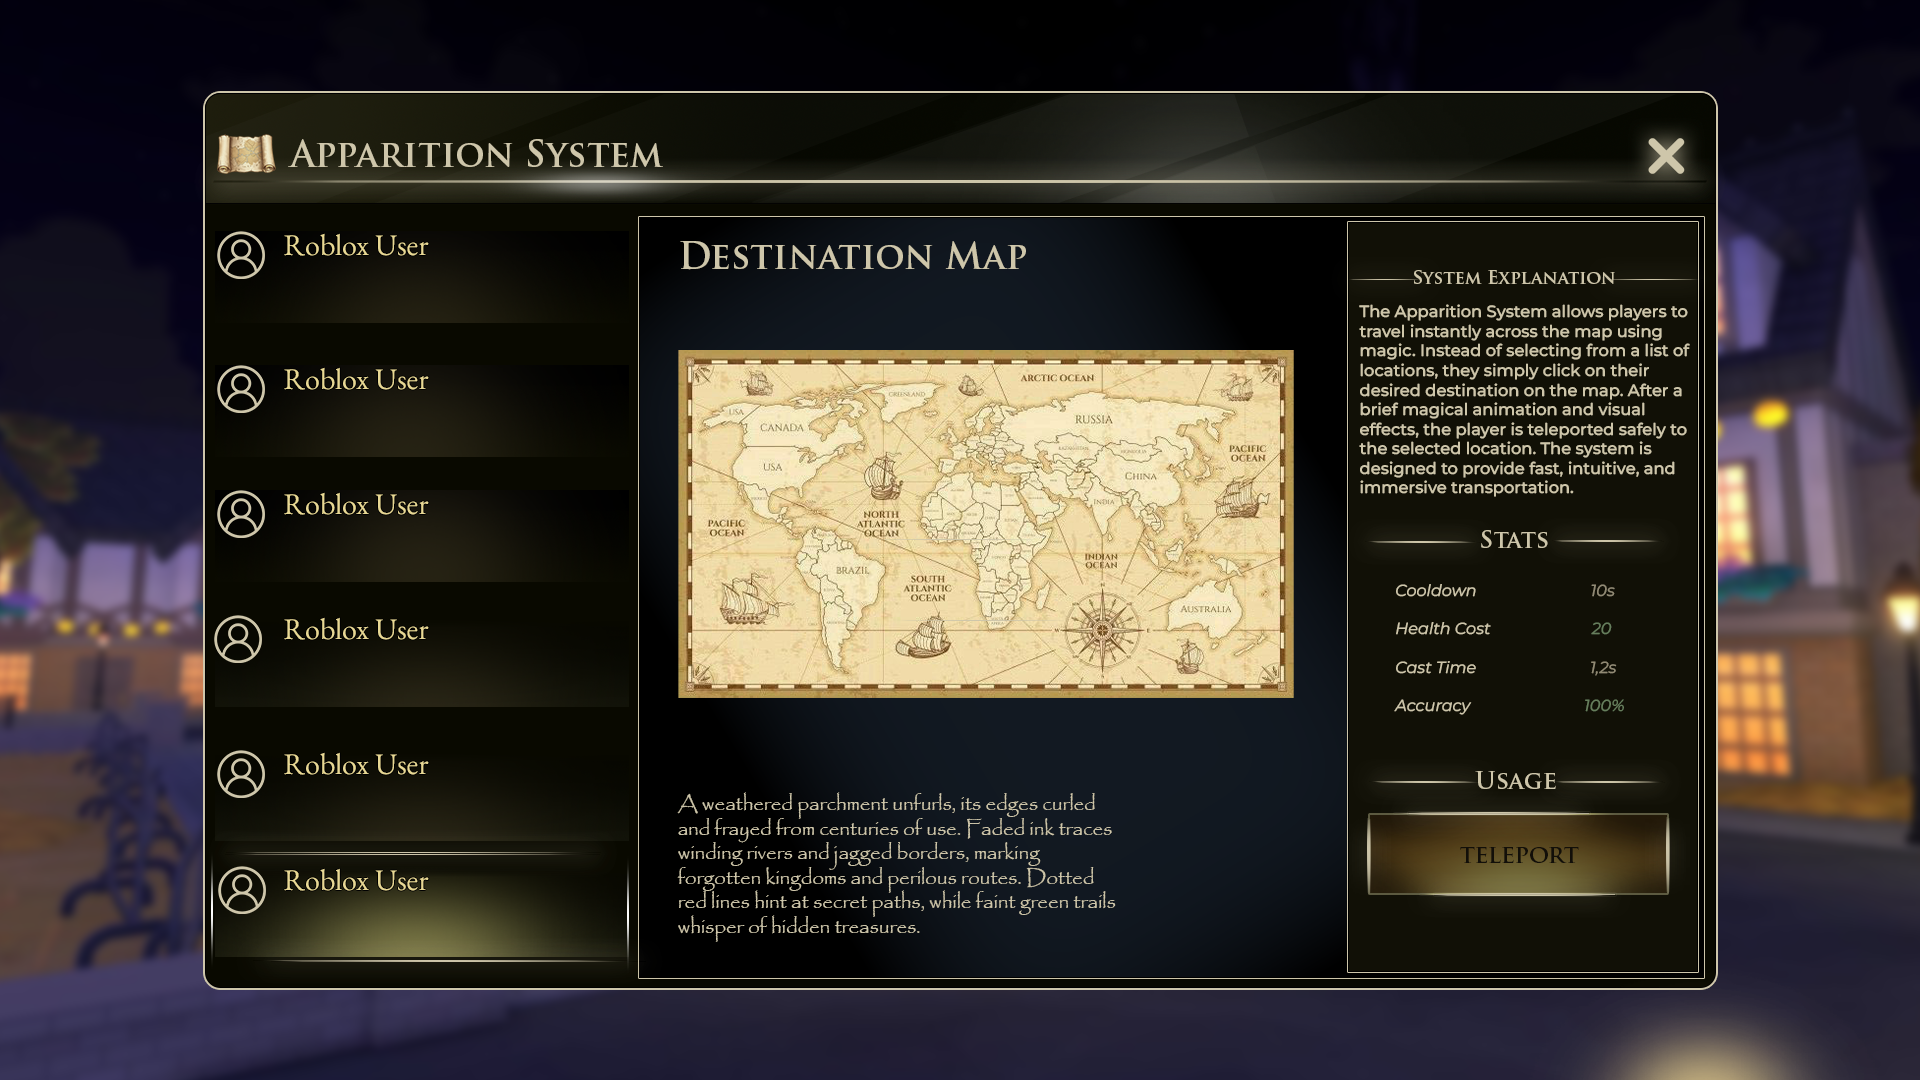Pick the third Roblox User from the top
This screenshot has width=1920, height=1080.
421,535
